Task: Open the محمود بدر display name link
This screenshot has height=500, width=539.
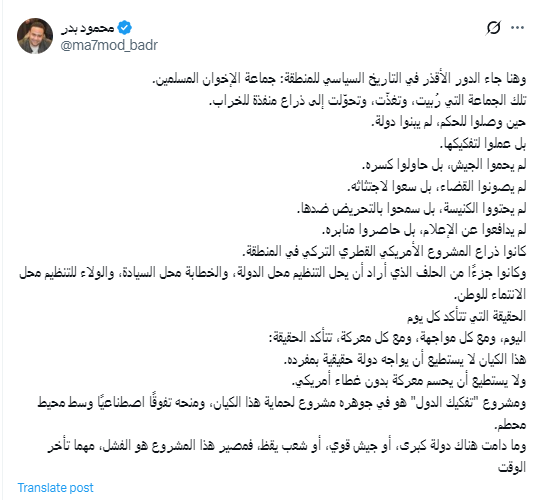Action: point(88,28)
